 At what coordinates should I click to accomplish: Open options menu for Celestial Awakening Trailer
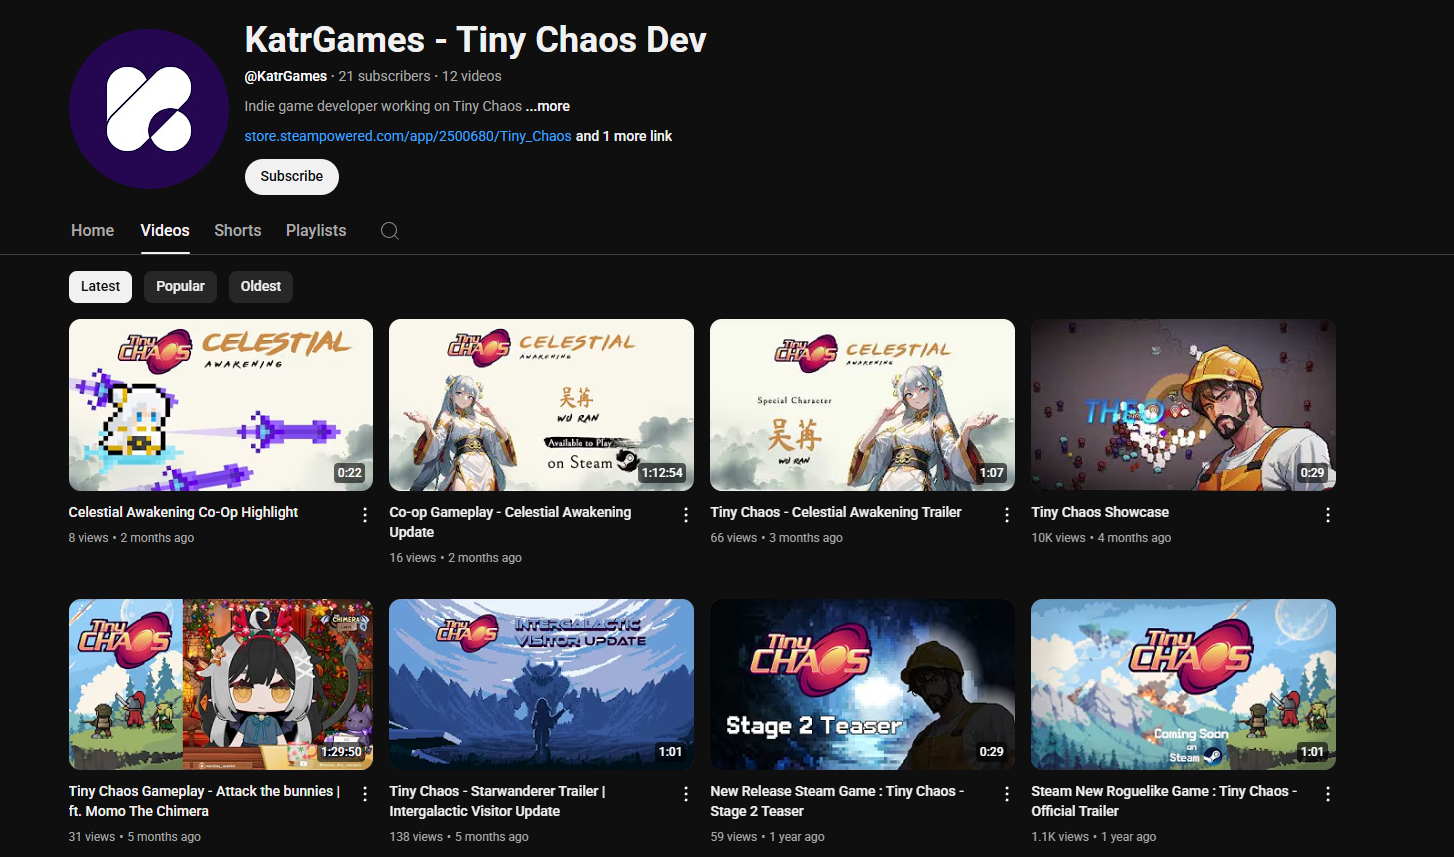click(1007, 515)
